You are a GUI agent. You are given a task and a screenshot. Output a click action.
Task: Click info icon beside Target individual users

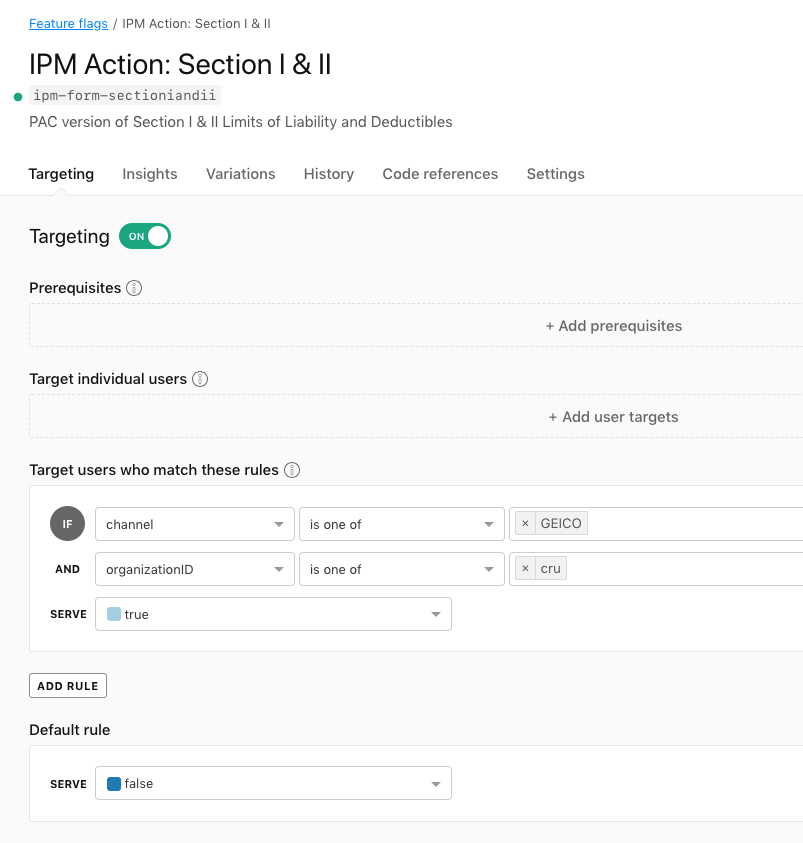click(200, 379)
